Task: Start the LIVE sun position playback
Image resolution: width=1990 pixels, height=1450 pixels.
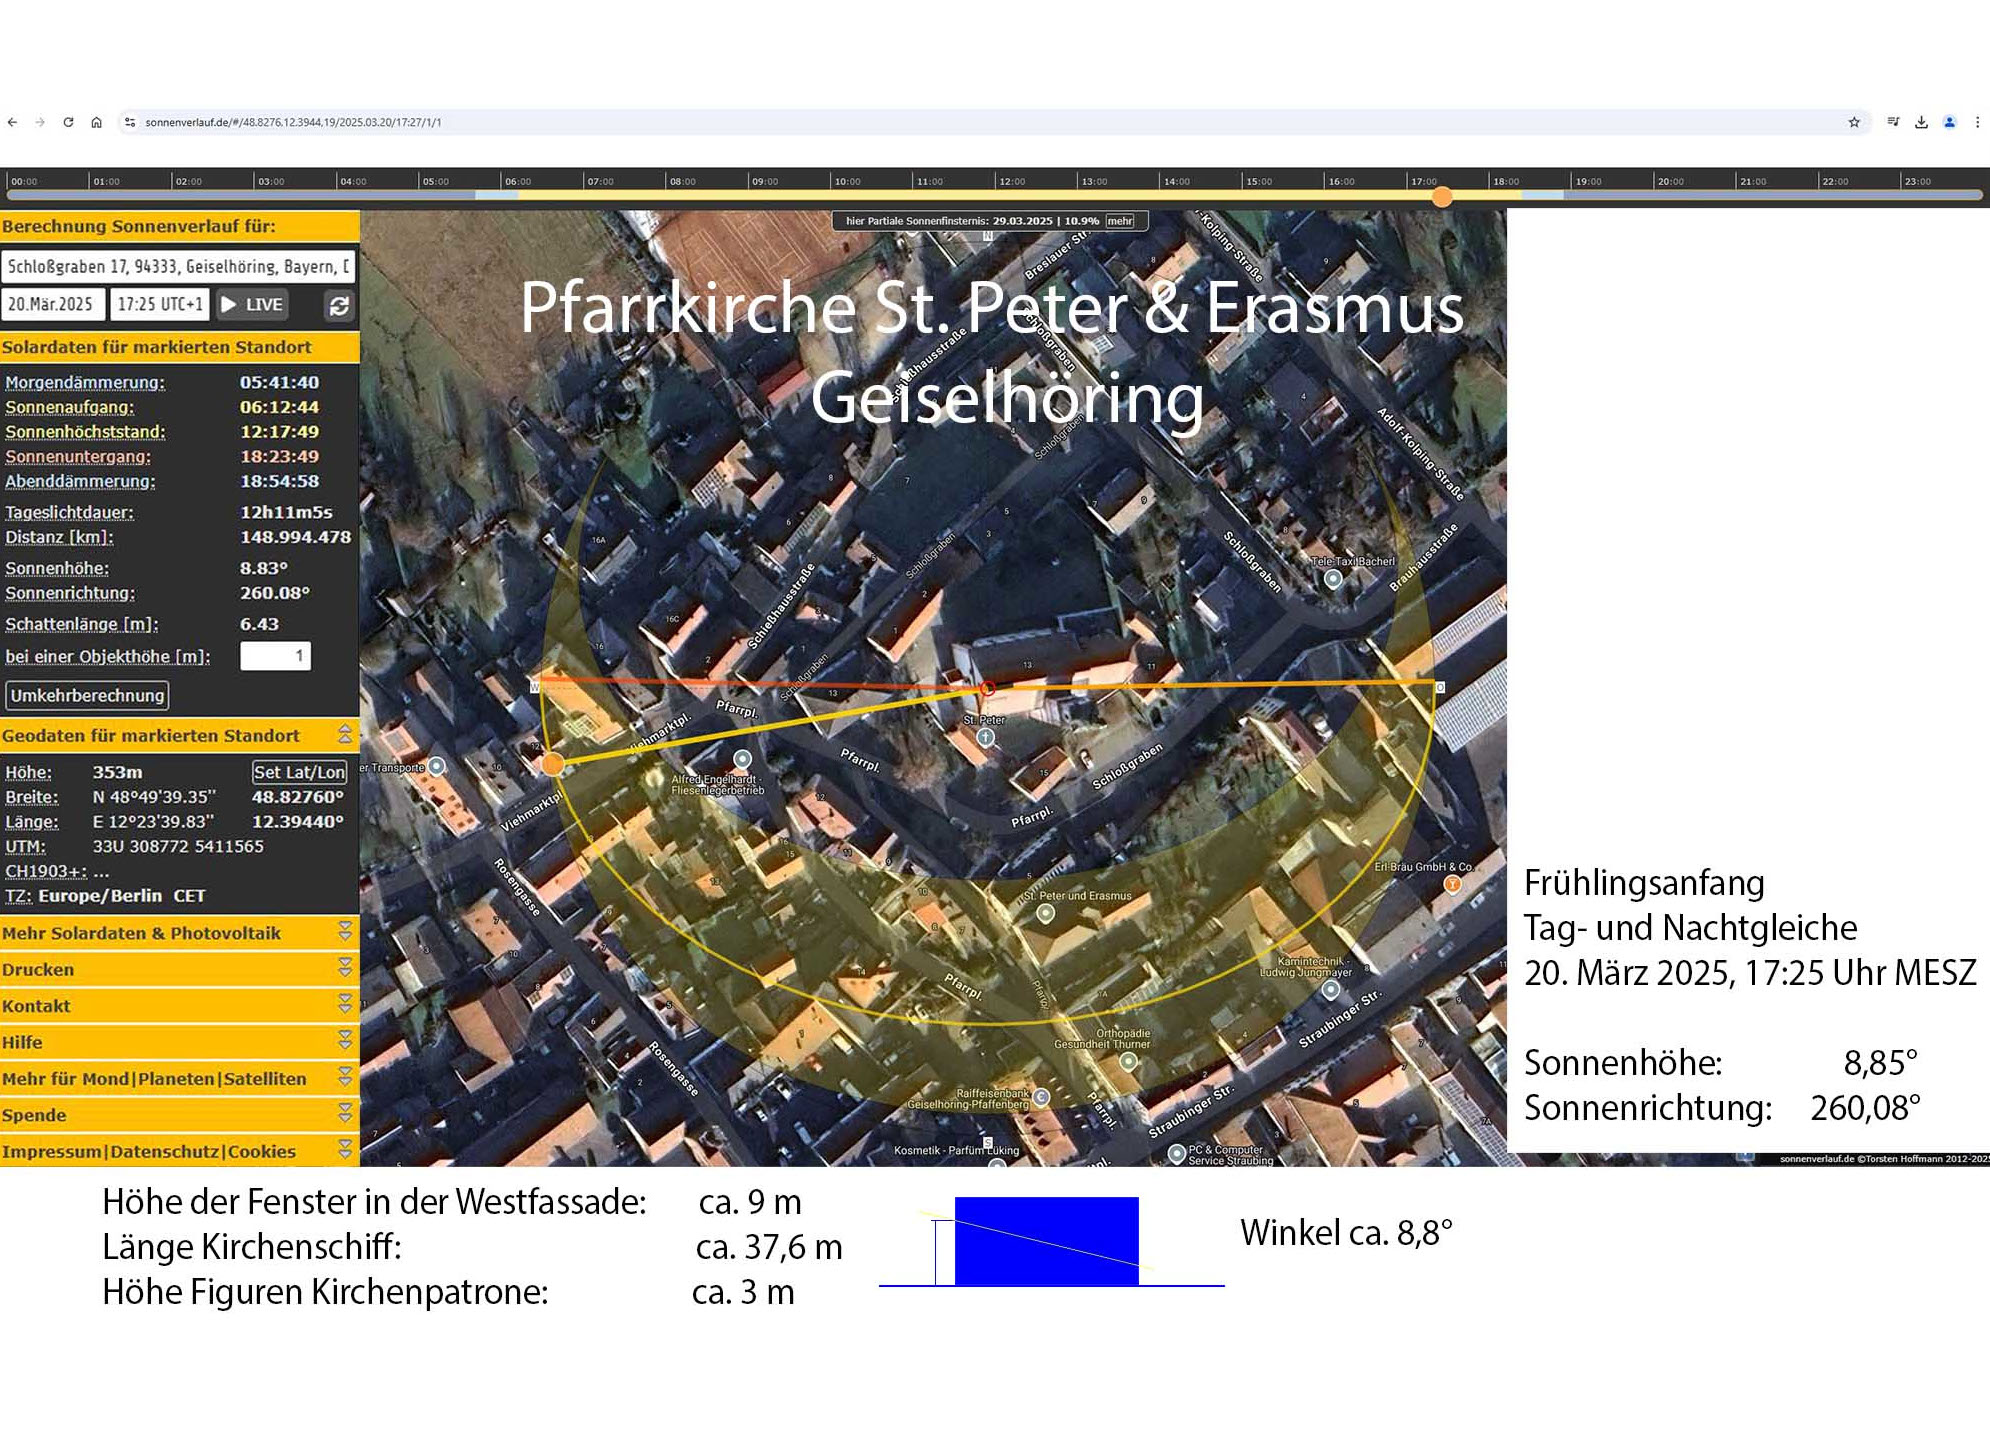Action: tap(253, 305)
